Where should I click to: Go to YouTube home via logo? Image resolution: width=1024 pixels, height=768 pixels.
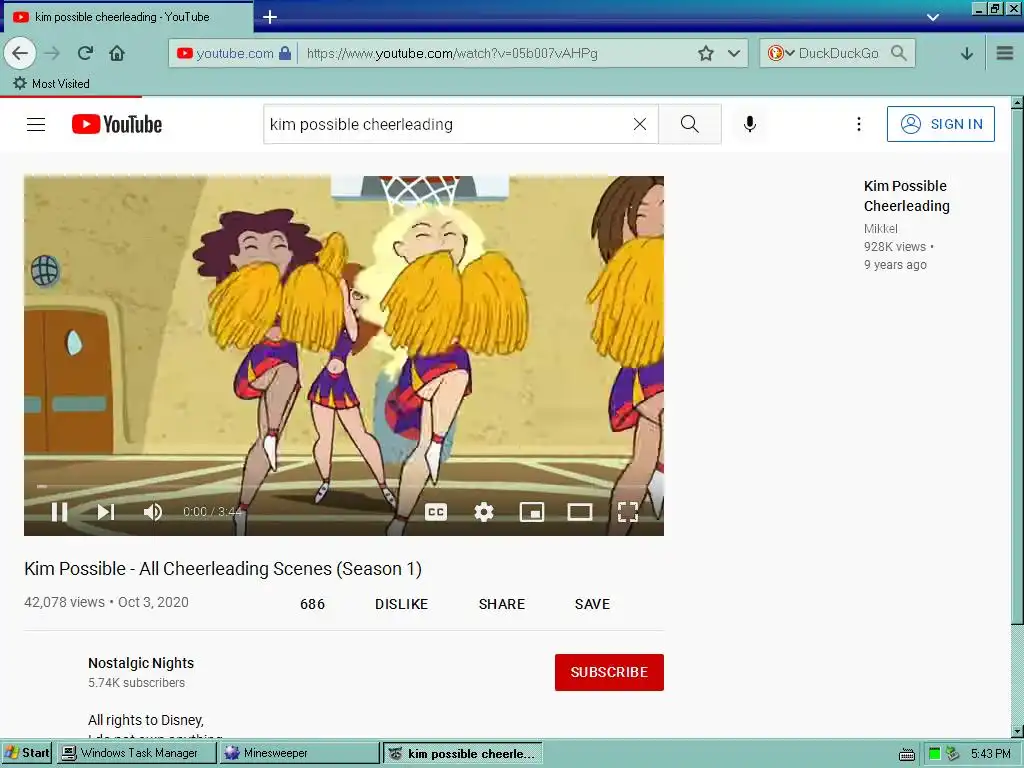click(117, 124)
